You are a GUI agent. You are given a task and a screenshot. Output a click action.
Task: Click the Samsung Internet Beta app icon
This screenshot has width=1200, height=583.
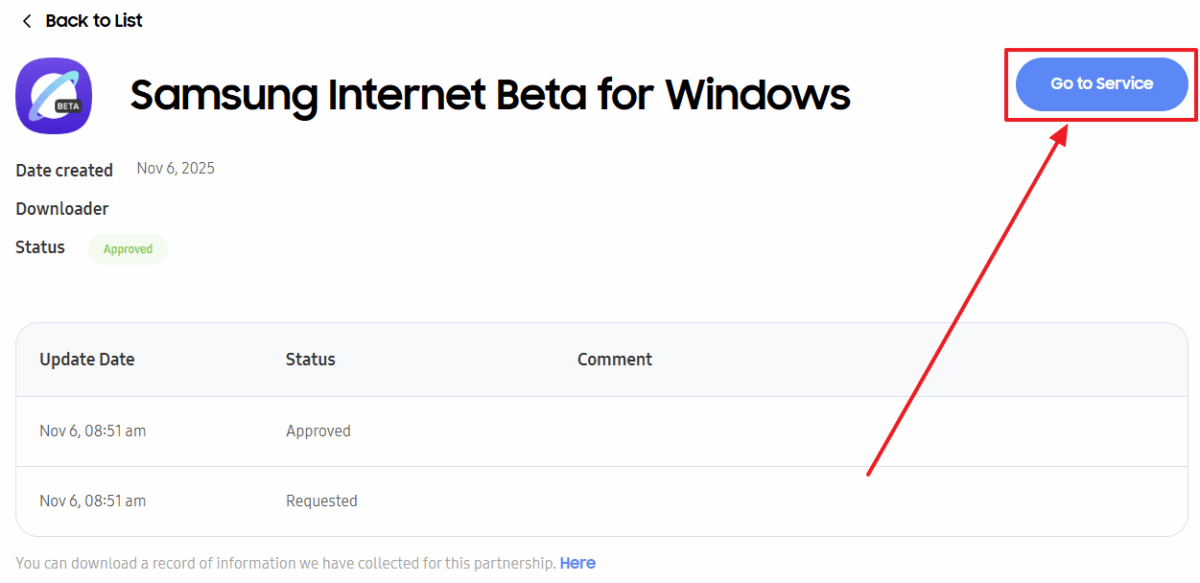coord(54,96)
